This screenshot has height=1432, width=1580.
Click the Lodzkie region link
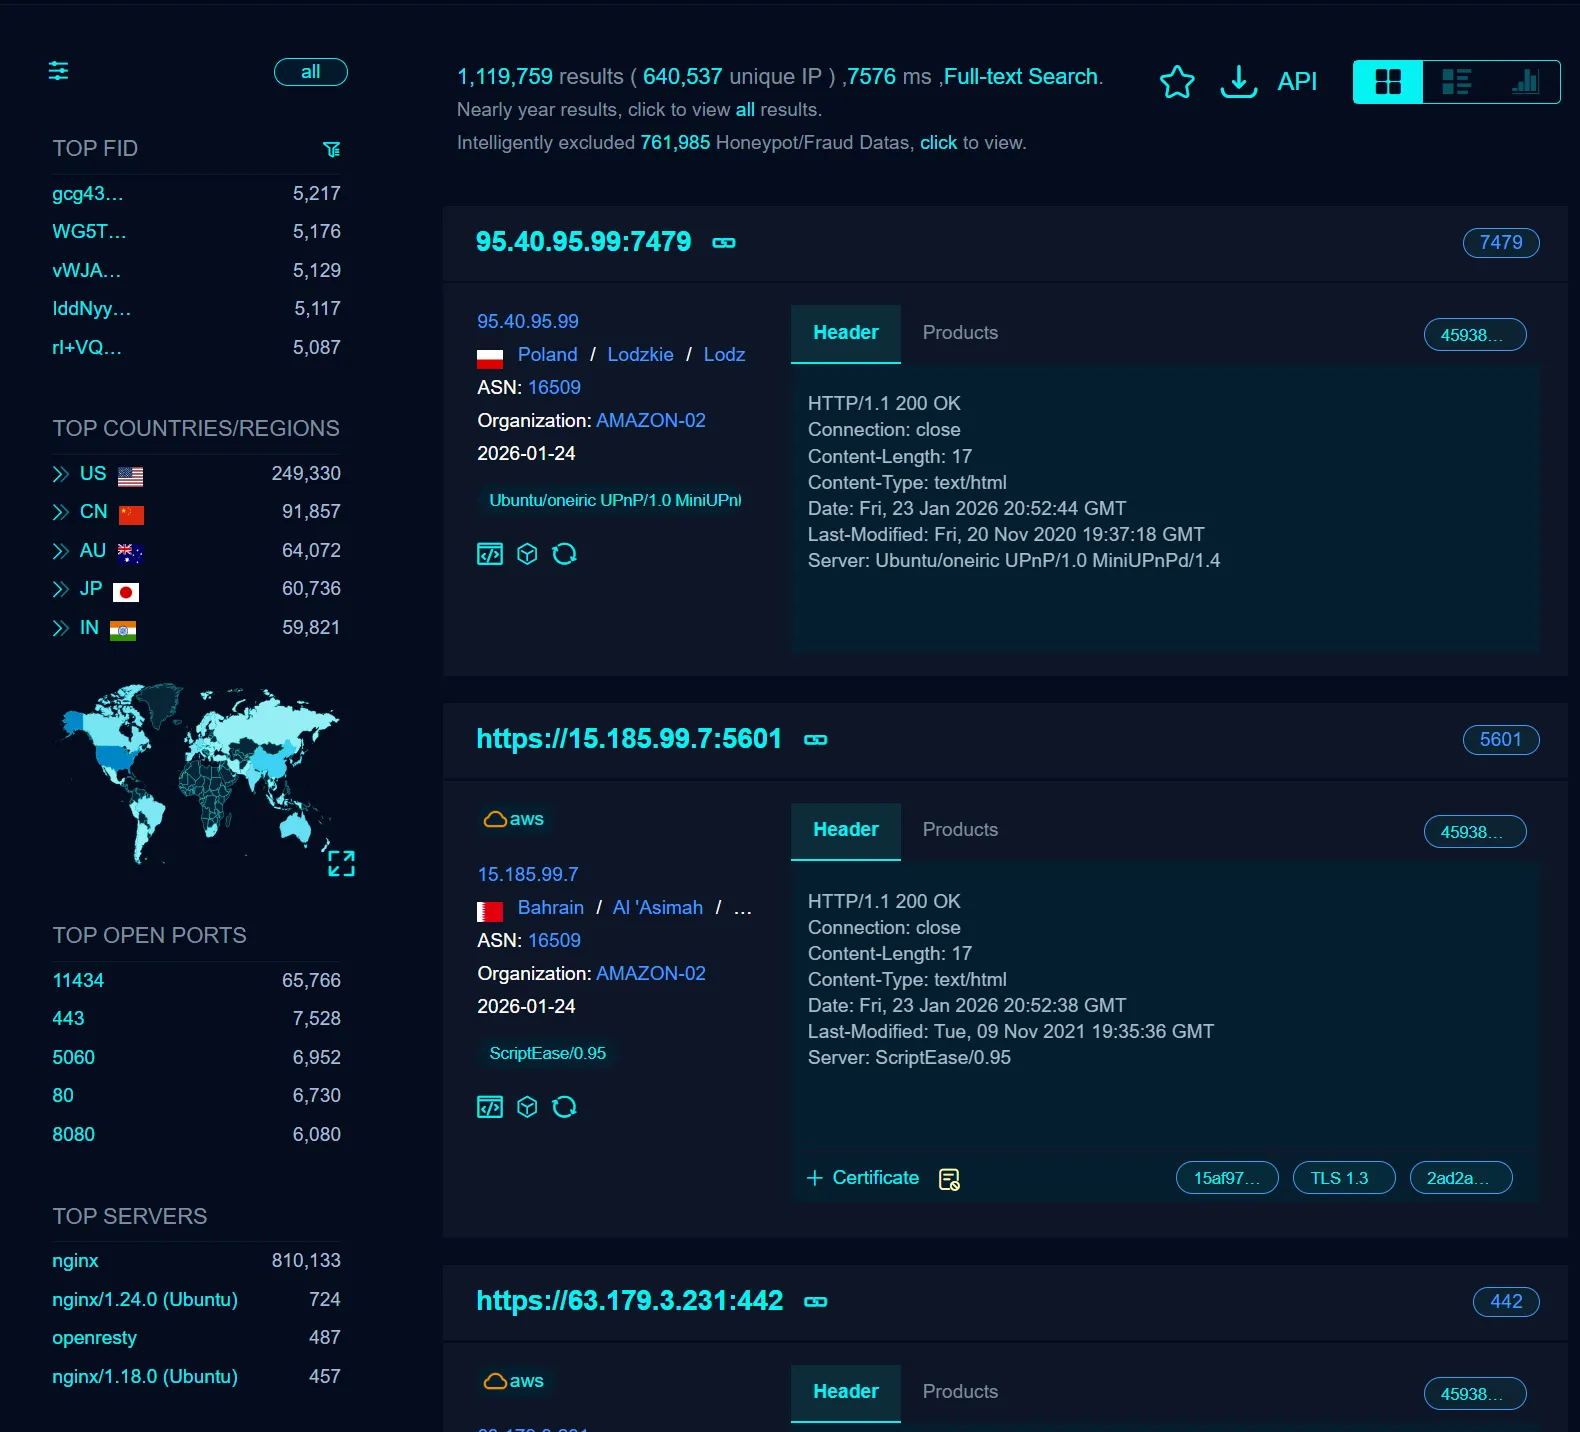tap(641, 355)
